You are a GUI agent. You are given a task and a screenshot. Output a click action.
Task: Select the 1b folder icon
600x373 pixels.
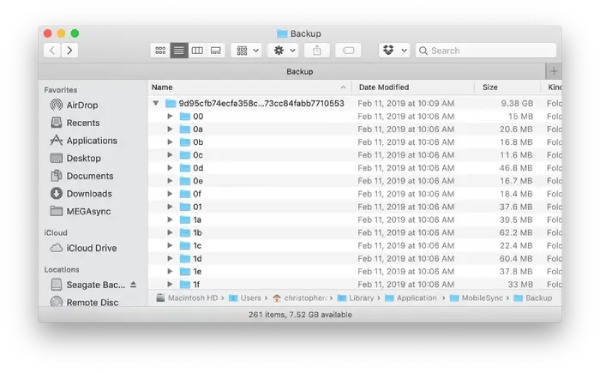click(x=185, y=233)
